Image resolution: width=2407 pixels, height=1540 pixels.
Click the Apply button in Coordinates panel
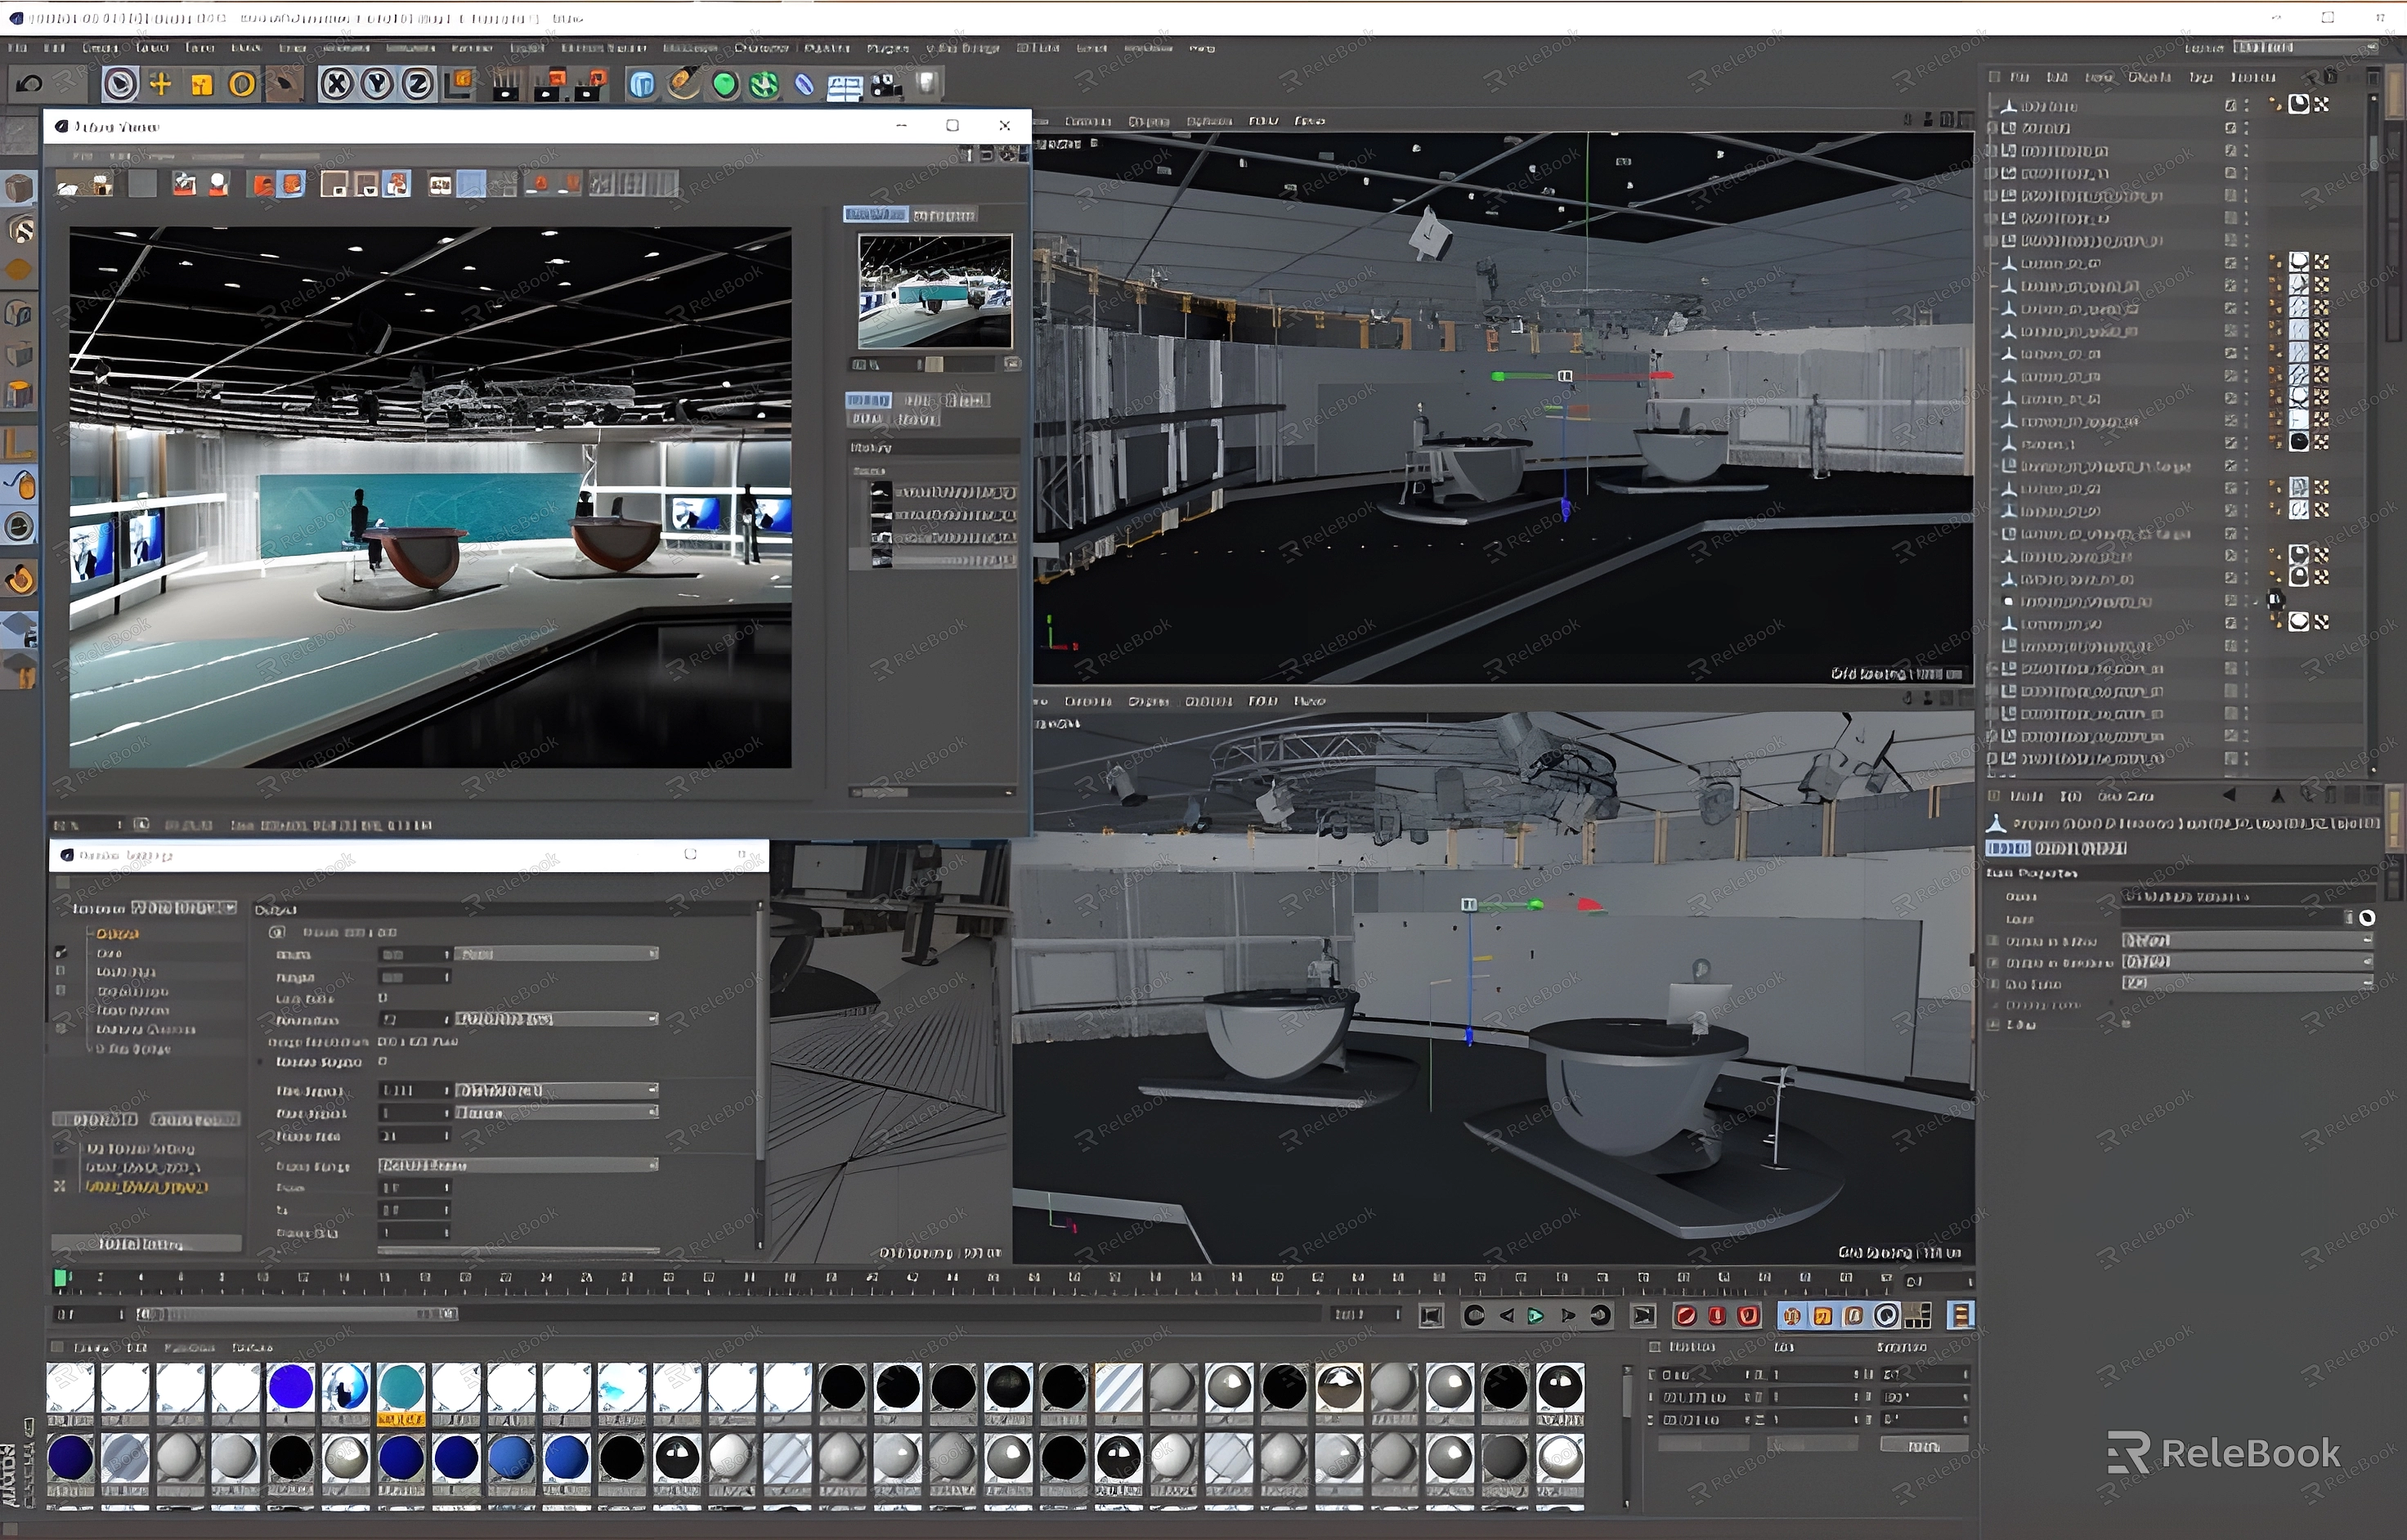(x=1923, y=1445)
